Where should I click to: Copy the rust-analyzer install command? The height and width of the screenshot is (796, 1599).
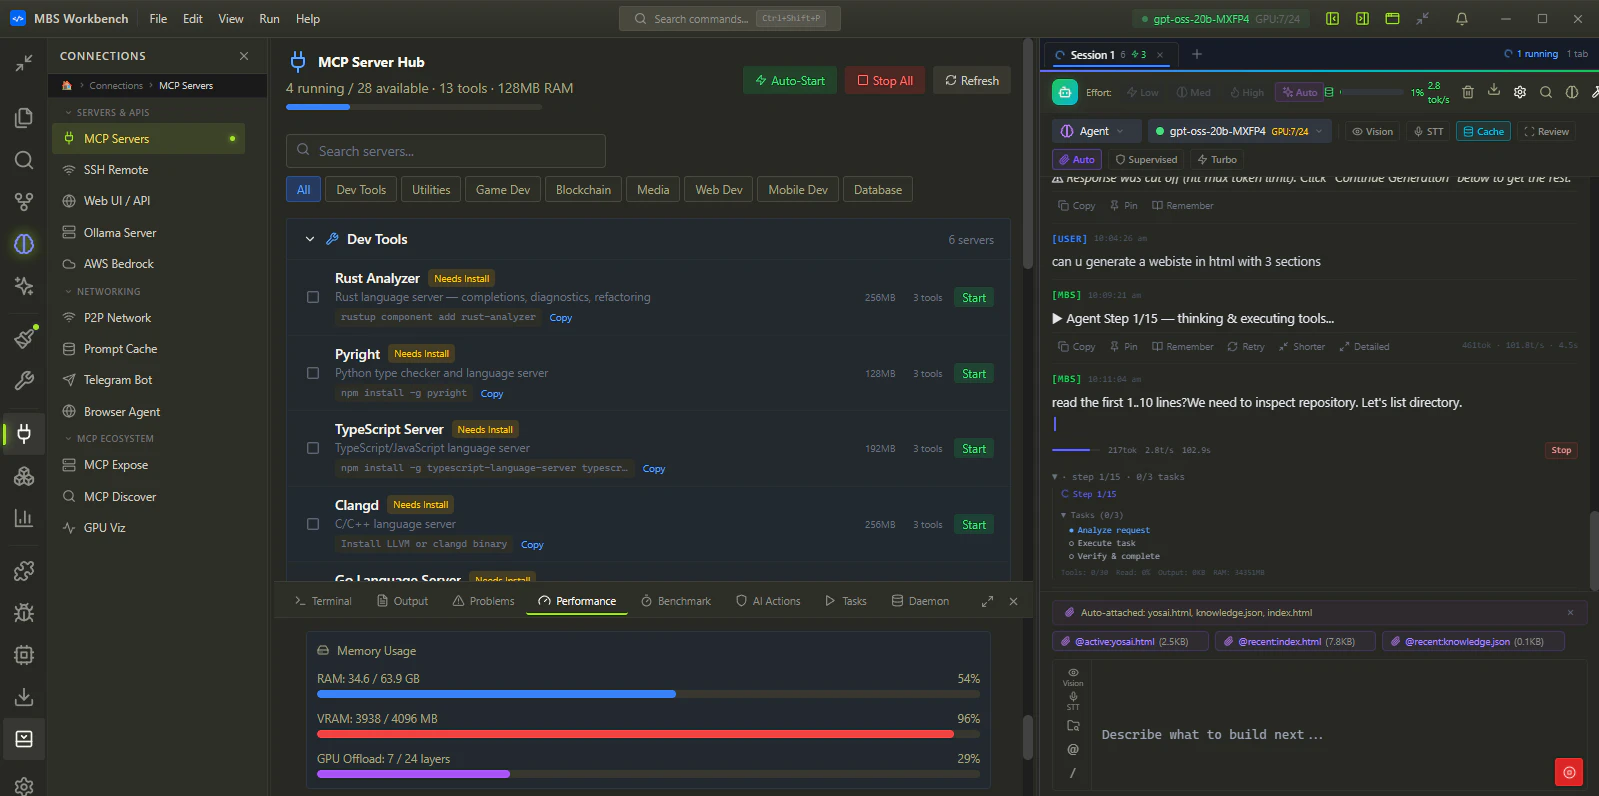coord(561,318)
